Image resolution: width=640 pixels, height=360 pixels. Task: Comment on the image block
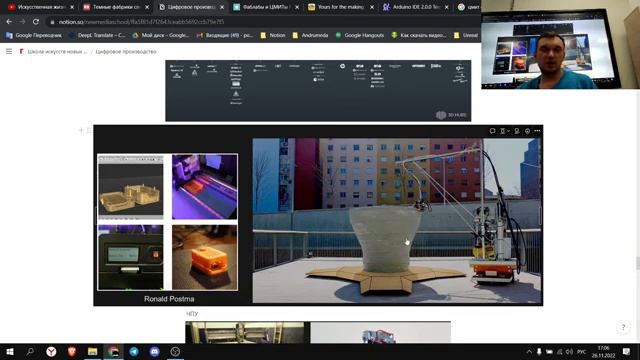492,131
